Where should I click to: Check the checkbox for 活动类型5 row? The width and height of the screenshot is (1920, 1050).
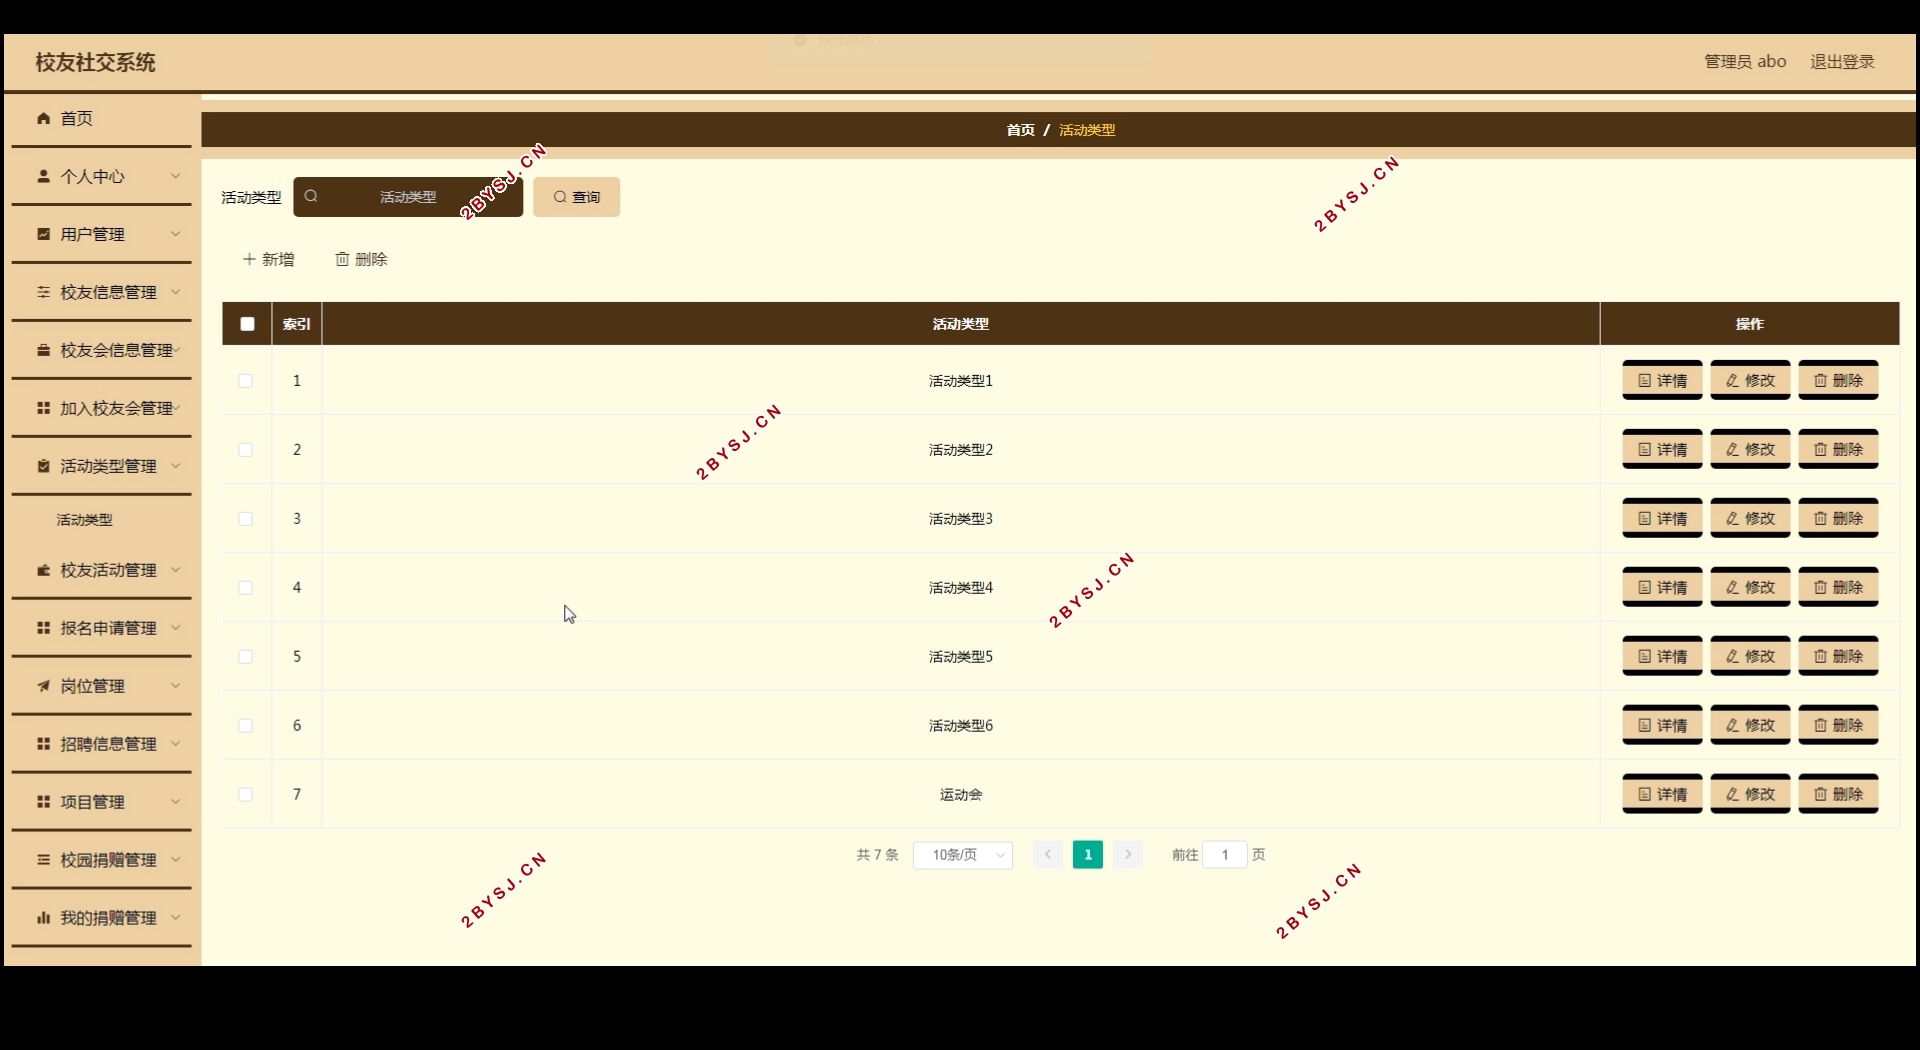click(x=245, y=657)
